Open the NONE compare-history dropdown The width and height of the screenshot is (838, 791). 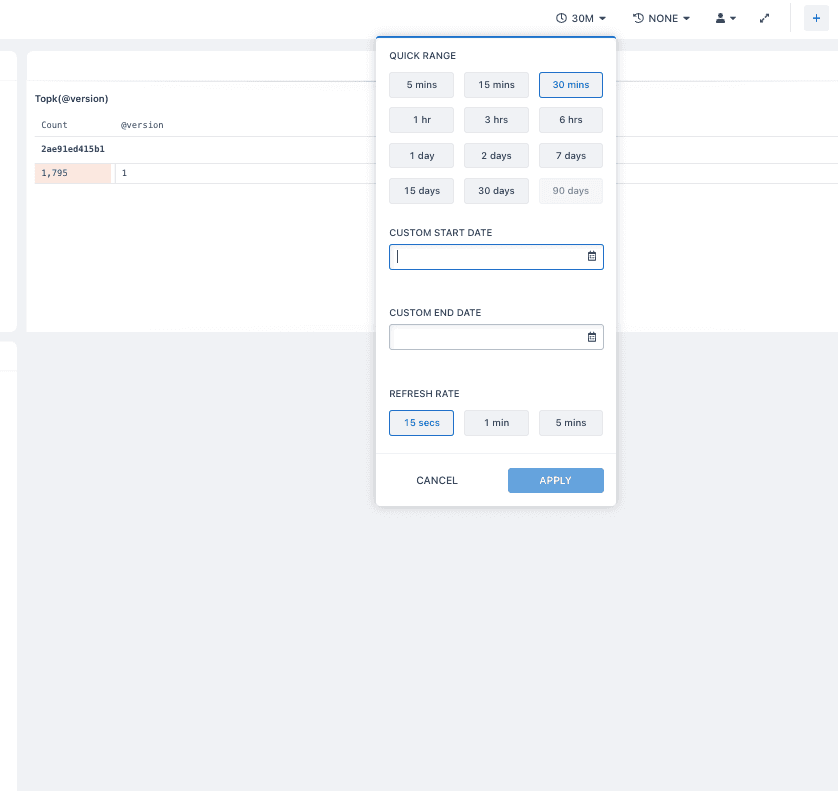pyautogui.click(x=661, y=18)
